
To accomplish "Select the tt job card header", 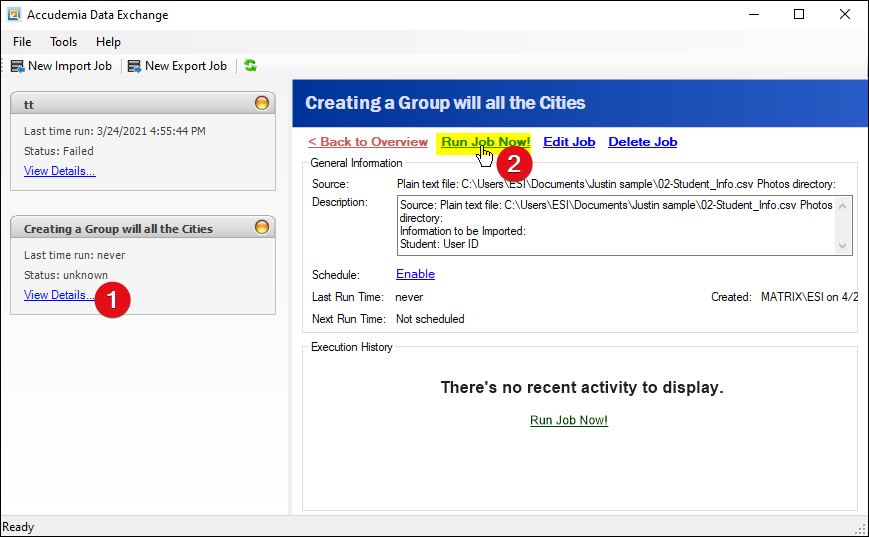I will click(x=143, y=104).
